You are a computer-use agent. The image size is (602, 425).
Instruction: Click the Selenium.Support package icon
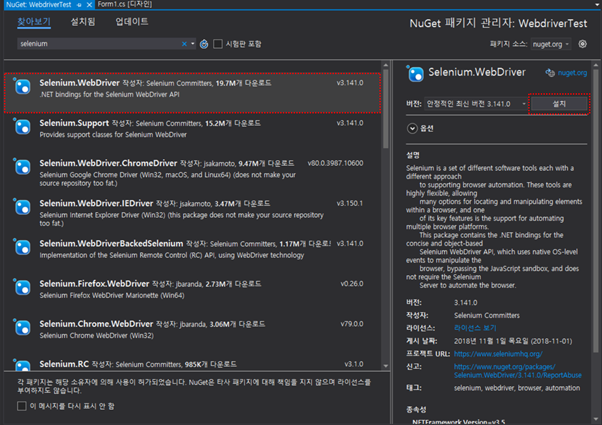click(23, 127)
